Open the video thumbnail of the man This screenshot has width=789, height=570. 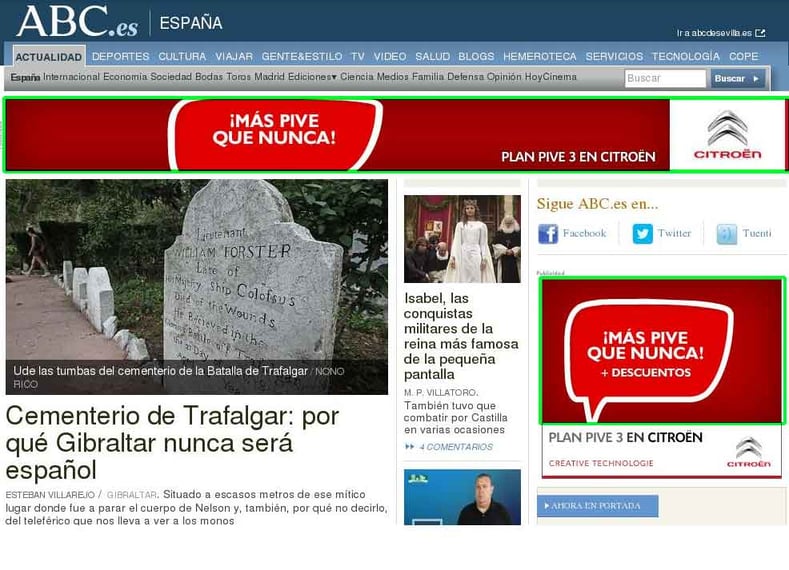pyautogui.click(x=462, y=497)
